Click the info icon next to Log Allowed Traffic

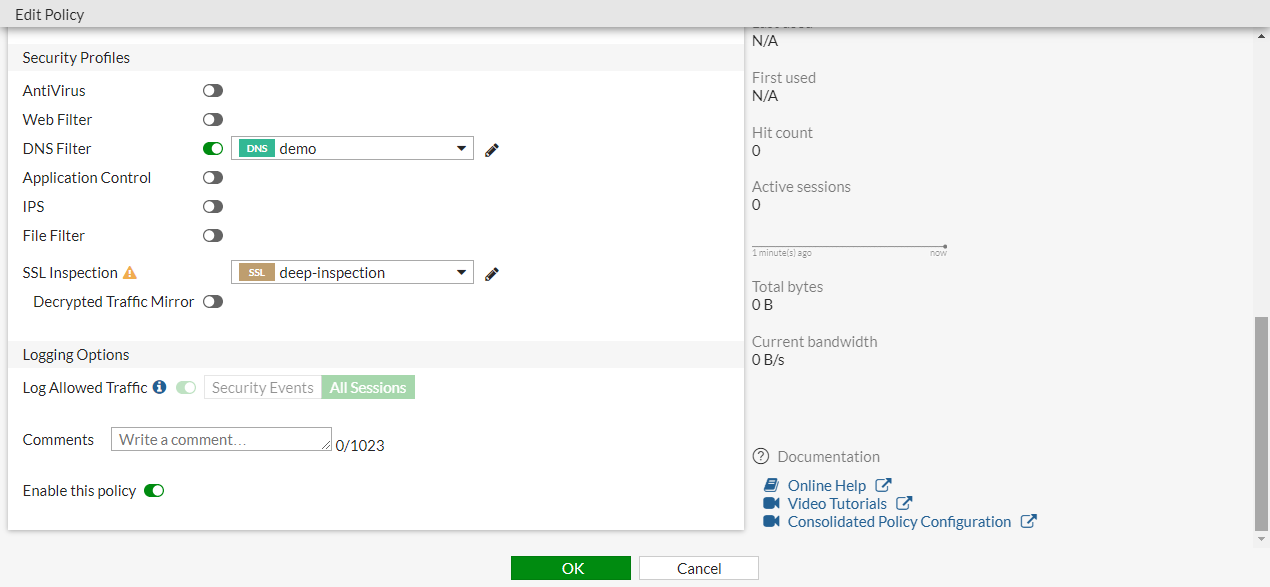(x=160, y=387)
